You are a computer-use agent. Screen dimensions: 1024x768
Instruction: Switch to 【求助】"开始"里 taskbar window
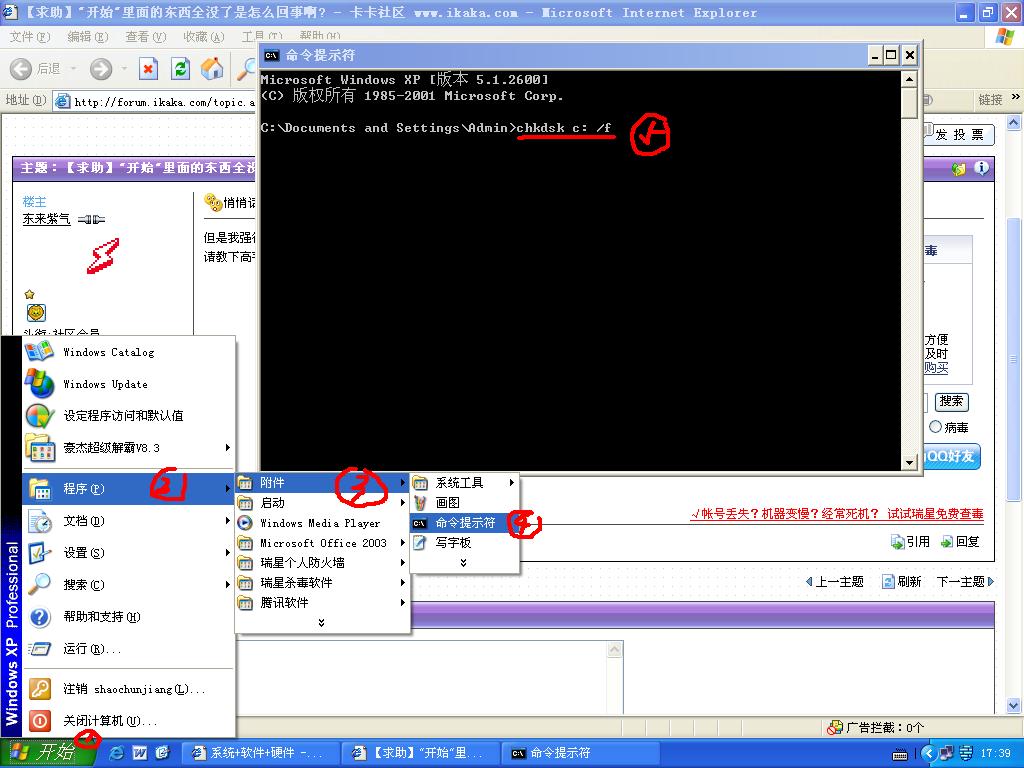tap(421, 753)
